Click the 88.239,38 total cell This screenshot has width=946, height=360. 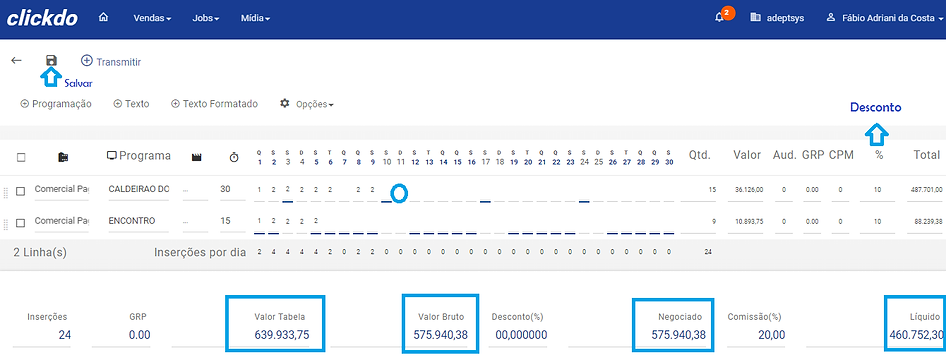(x=925, y=222)
